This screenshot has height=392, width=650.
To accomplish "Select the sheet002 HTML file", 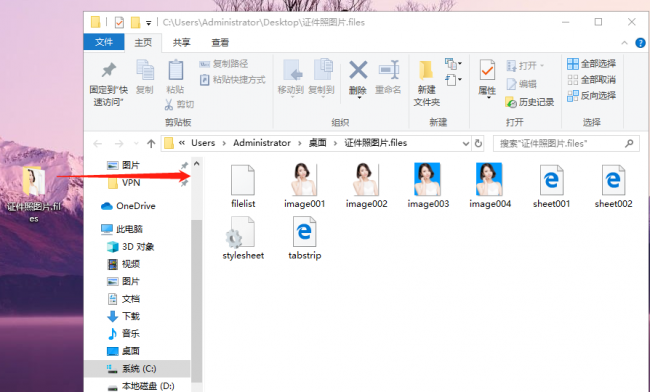I will (613, 186).
